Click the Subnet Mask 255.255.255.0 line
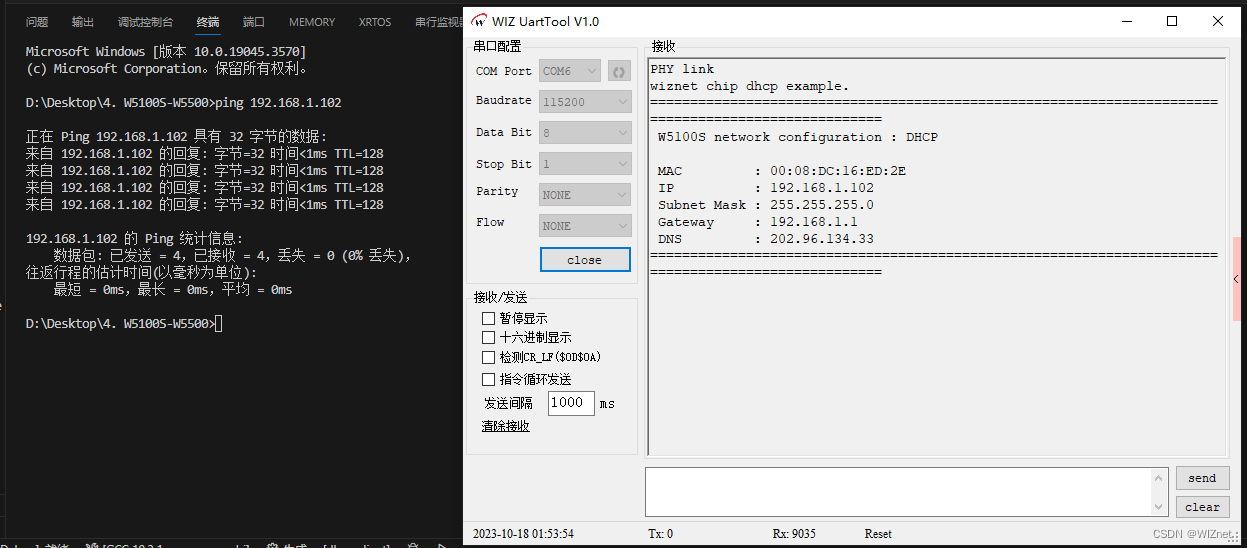 click(x=766, y=205)
